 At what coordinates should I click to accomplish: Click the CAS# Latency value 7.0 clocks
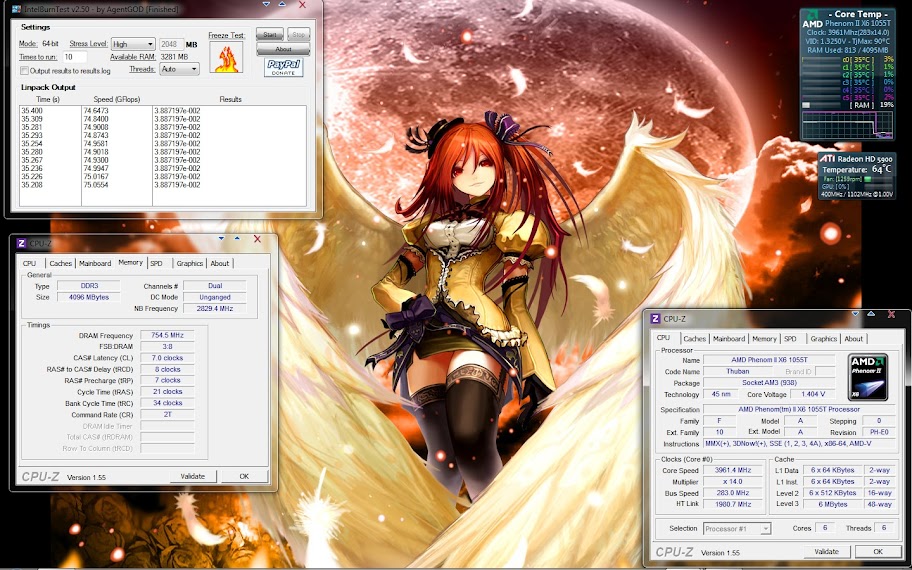click(x=168, y=358)
